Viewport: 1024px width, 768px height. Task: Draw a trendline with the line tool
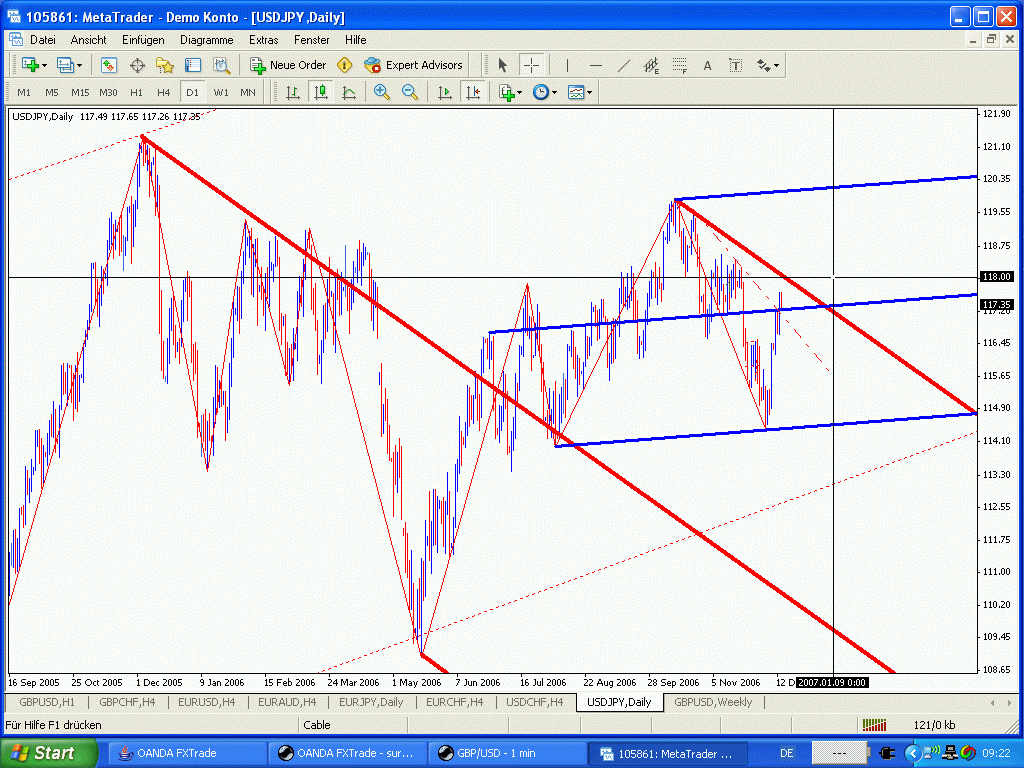[x=624, y=65]
